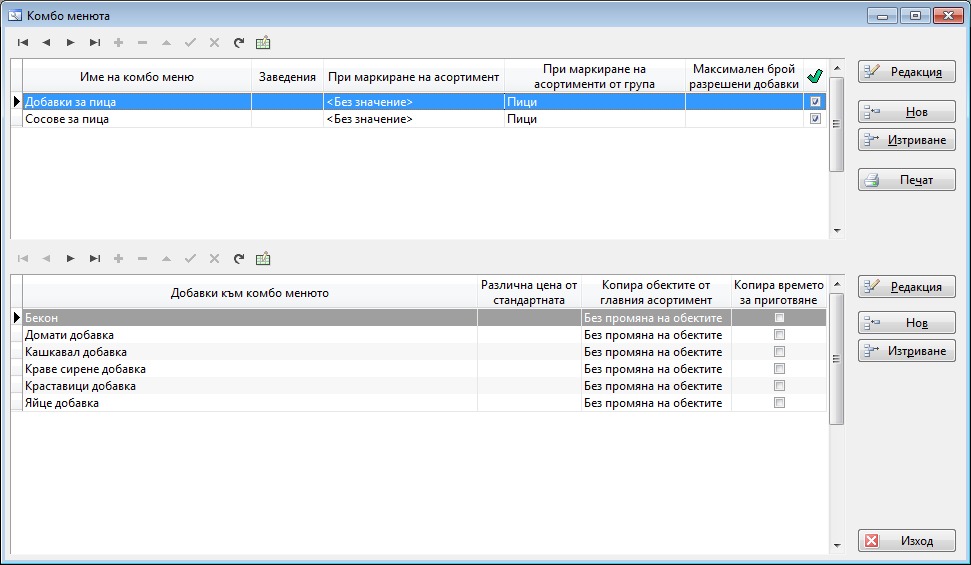This screenshot has height=565, width=971.
Task: Click refresh icon in lower toolbar
Action: [238, 259]
